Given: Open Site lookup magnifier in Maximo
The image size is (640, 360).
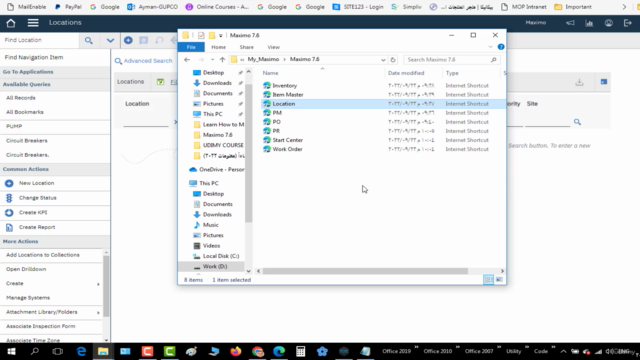Looking at the screenshot, I should pyautogui.click(x=577, y=122).
